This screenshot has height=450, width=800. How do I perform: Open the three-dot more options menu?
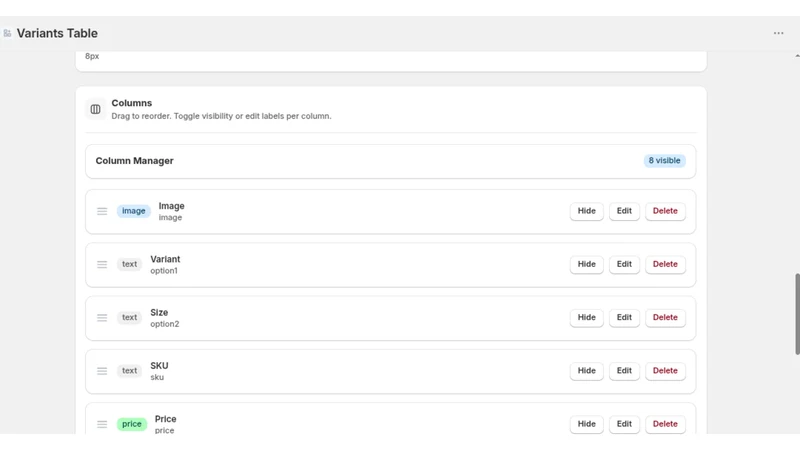(x=778, y=33)
